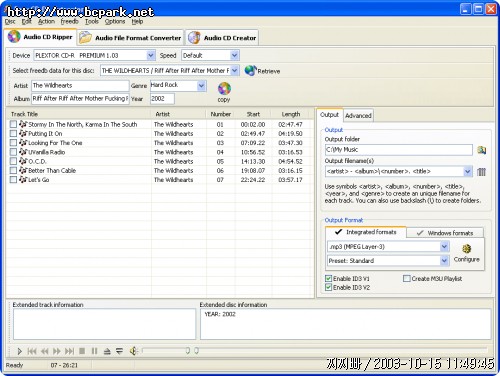
Task: Switch to Audio CD Creator tab
Action: (222, 38)
